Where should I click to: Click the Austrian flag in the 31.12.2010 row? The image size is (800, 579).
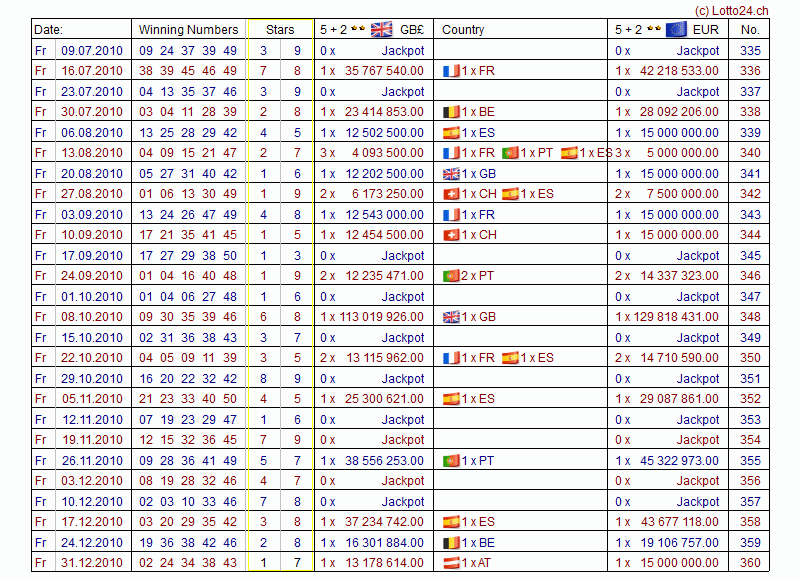point(450,563)
